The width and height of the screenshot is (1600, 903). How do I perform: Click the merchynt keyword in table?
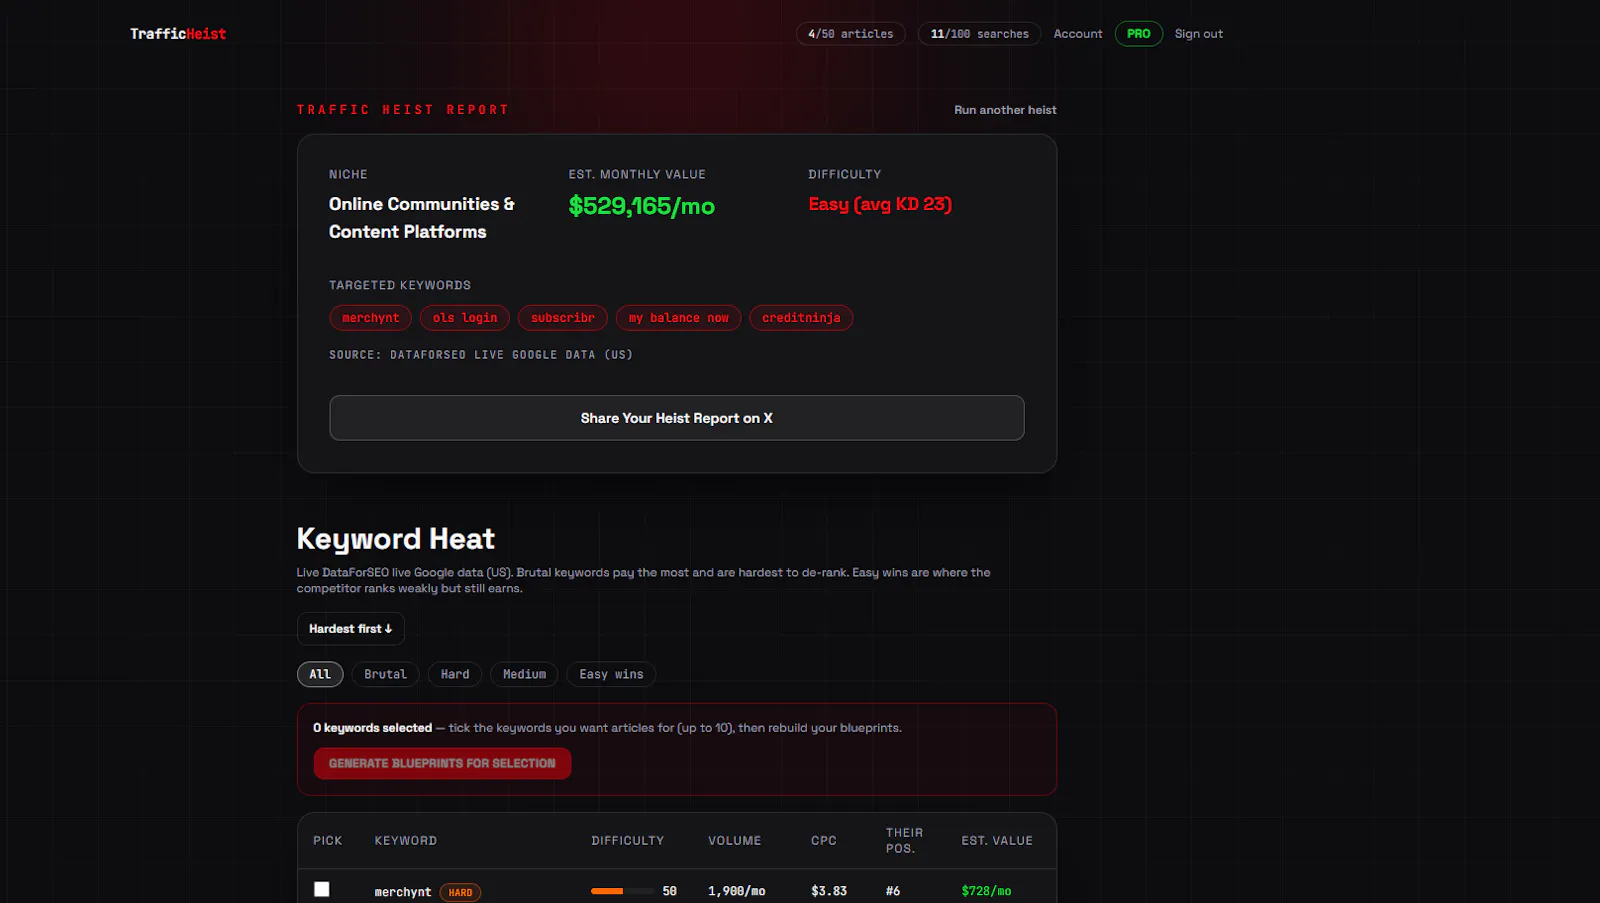click(403, 892)
